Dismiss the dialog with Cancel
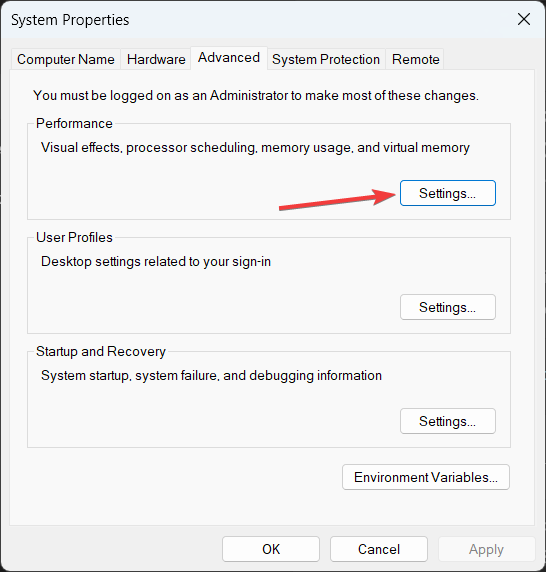Viewport: 546px width, 572px height. click(x=379, y=549)
